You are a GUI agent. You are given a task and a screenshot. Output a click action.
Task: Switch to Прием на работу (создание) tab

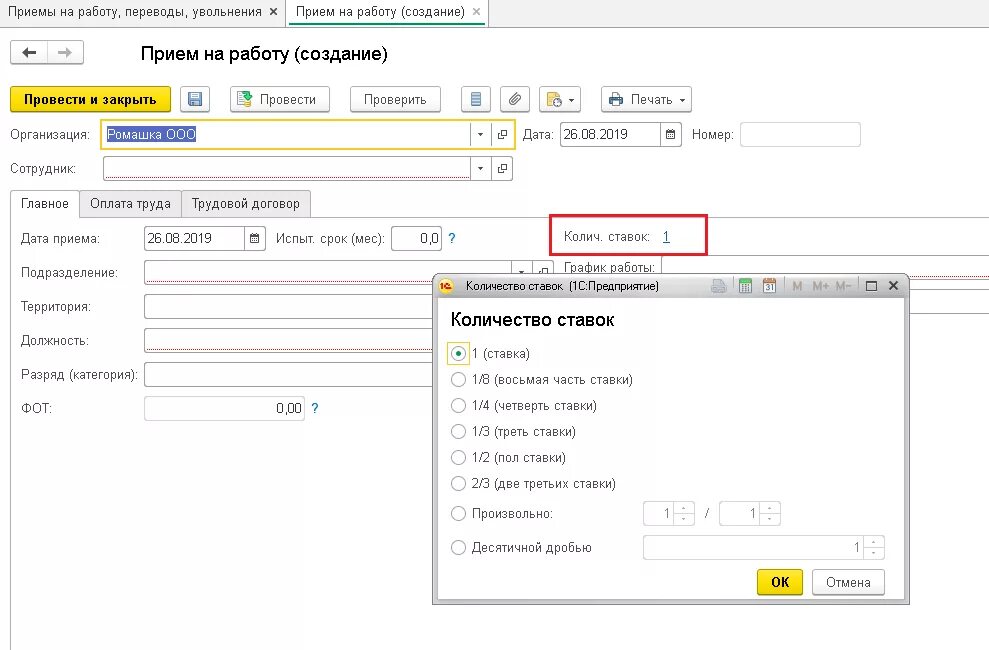click(380, 12)
